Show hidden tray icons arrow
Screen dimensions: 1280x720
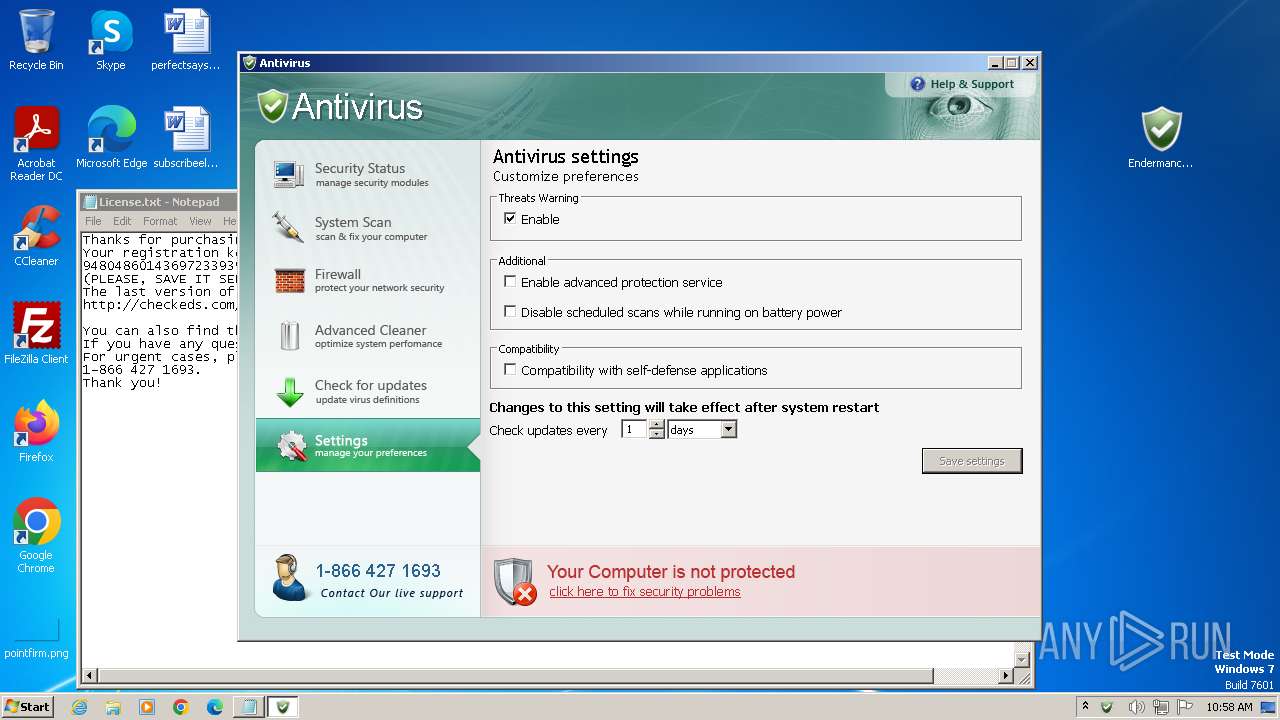coord(1085,706)
